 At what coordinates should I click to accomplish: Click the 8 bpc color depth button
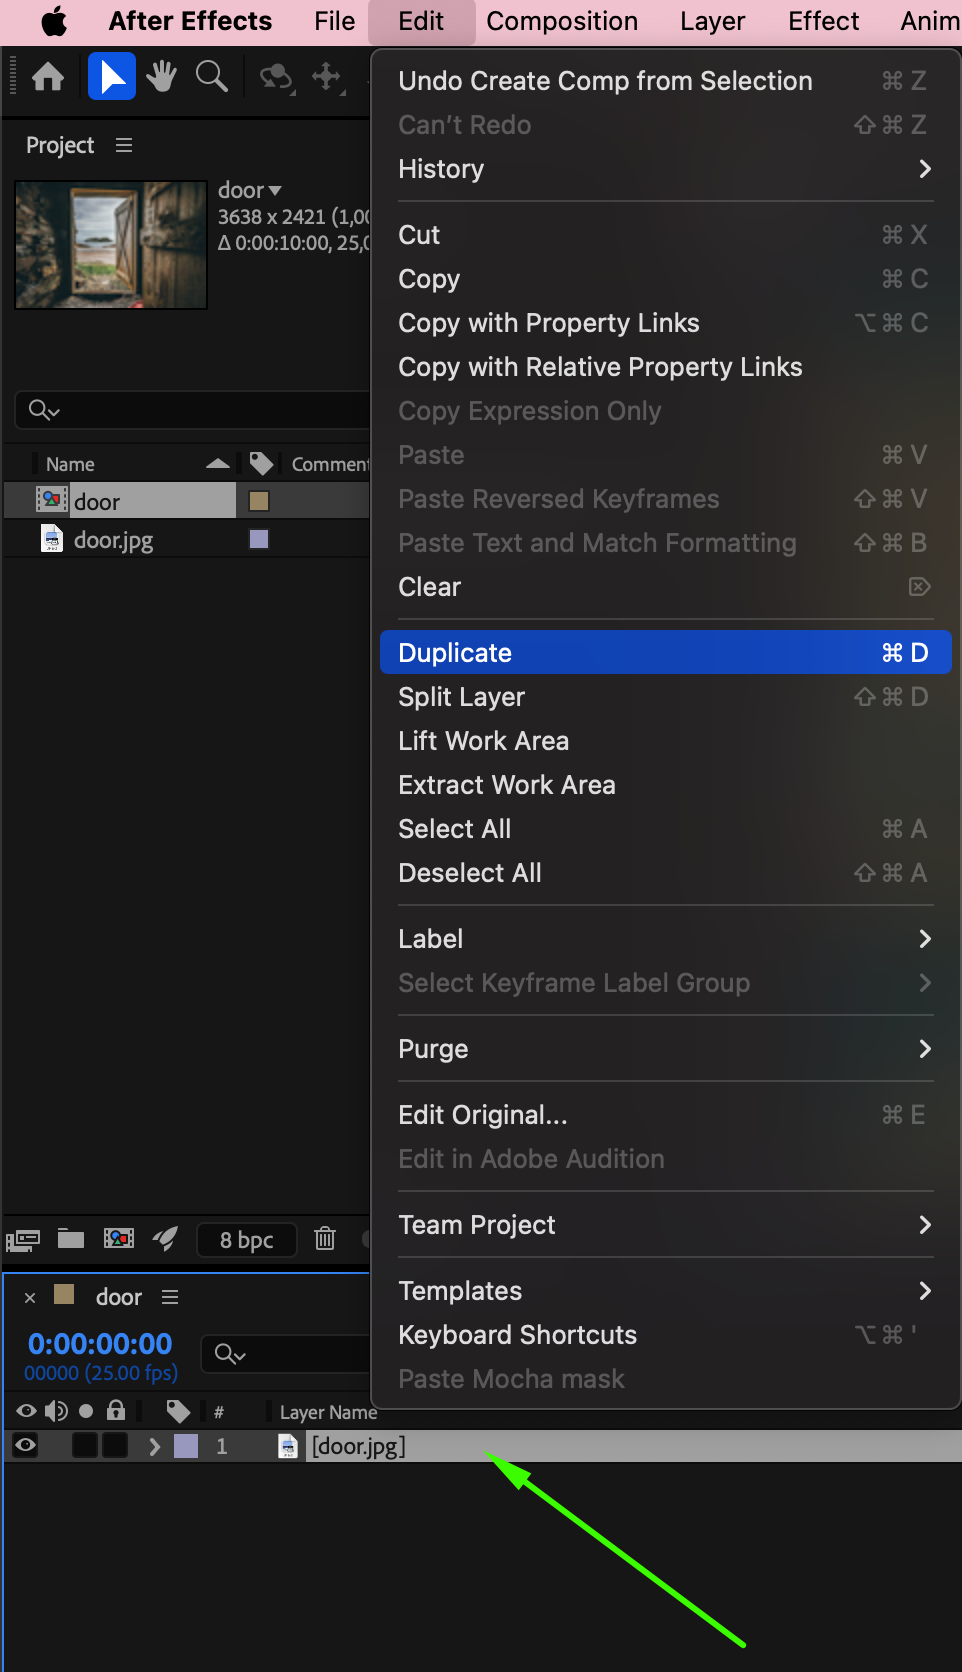(247, 1240)
